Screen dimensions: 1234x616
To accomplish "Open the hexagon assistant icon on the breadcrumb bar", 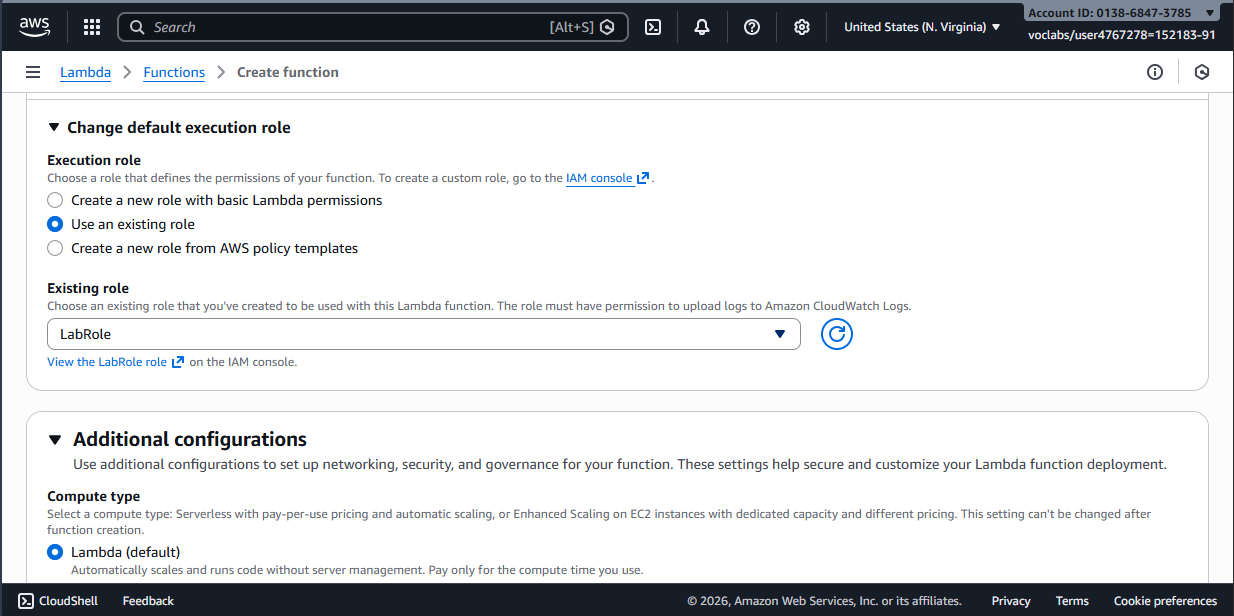I will 1202,72.
